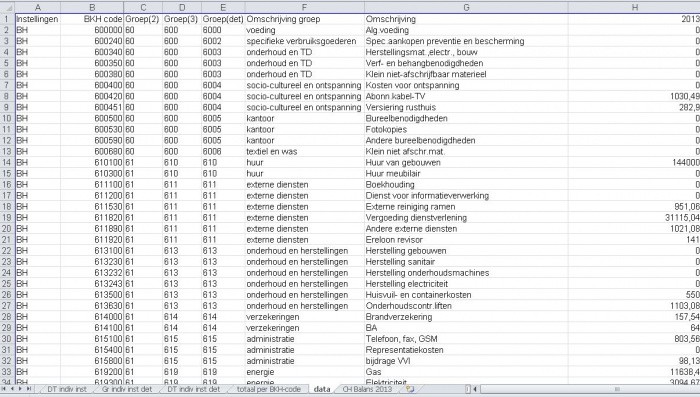Show the previous sheet tab with the navigation arrow
700x397 pixels.
12,389
